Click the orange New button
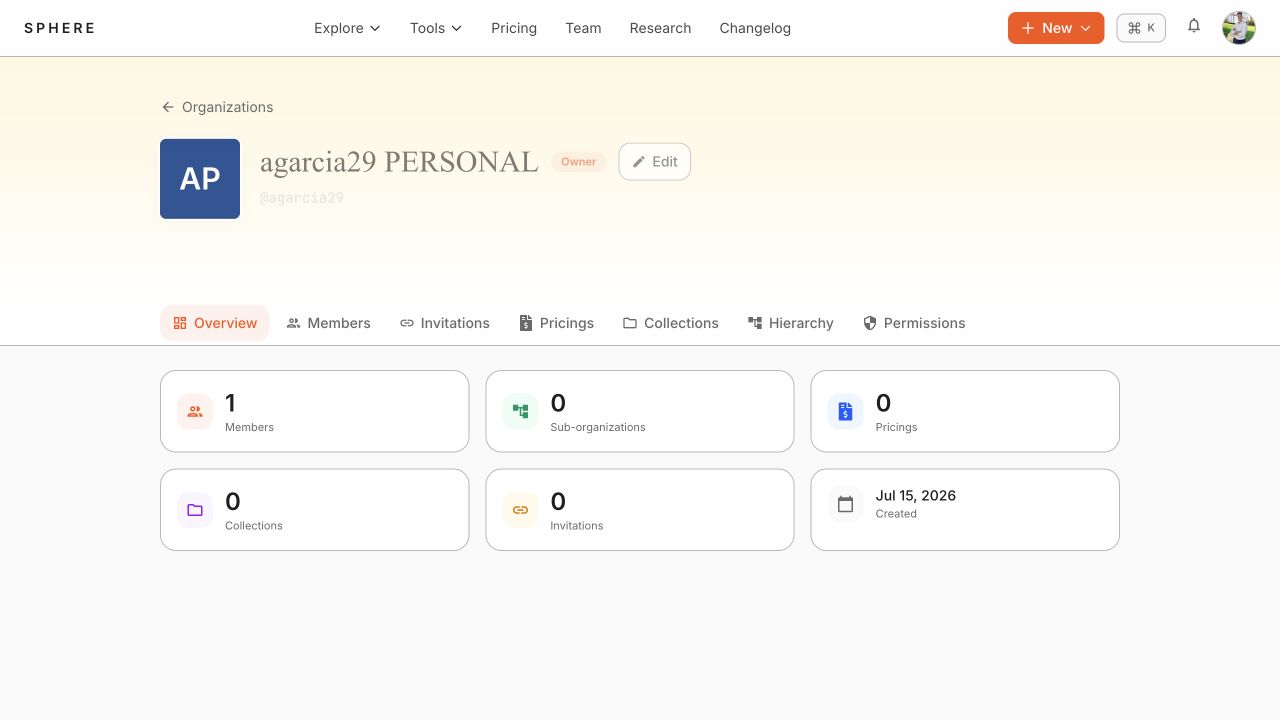 [1056, 28]
